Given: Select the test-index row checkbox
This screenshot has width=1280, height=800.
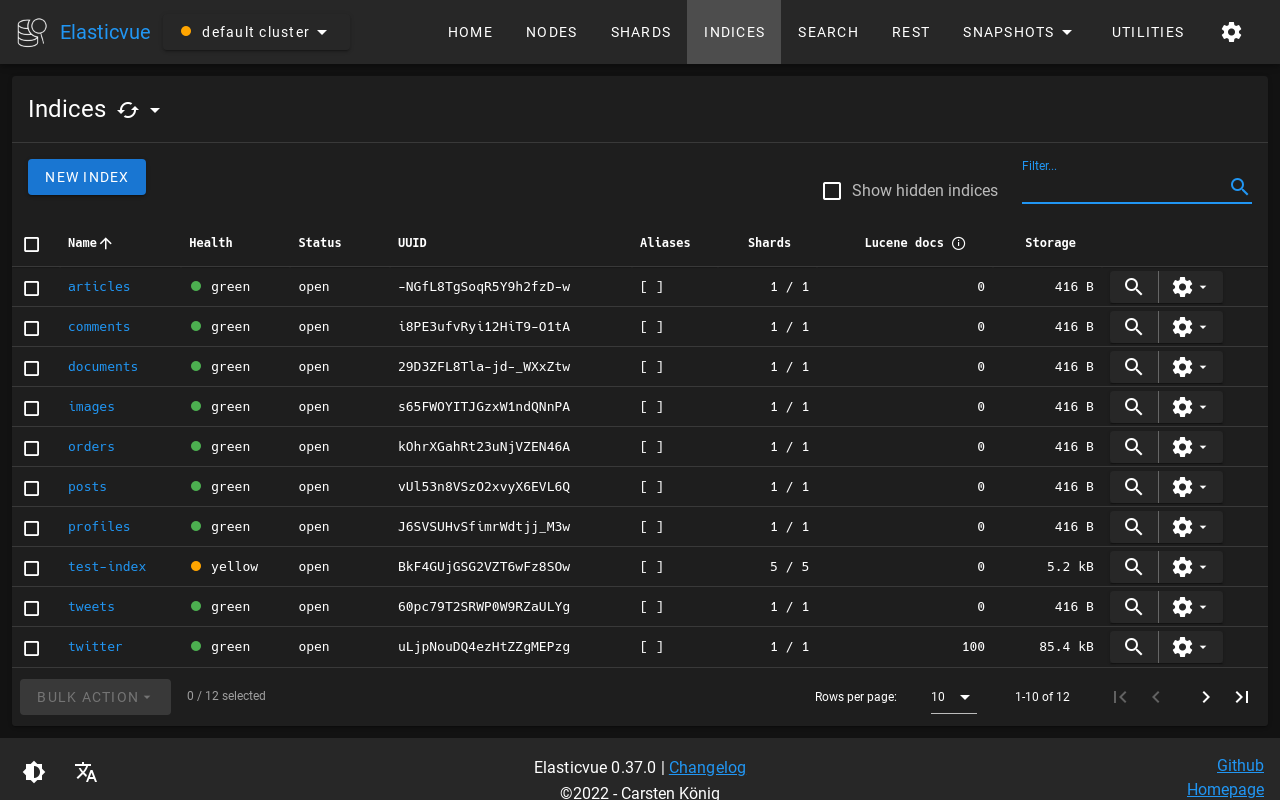Looking at the screenshot, I should coord(32,568).
